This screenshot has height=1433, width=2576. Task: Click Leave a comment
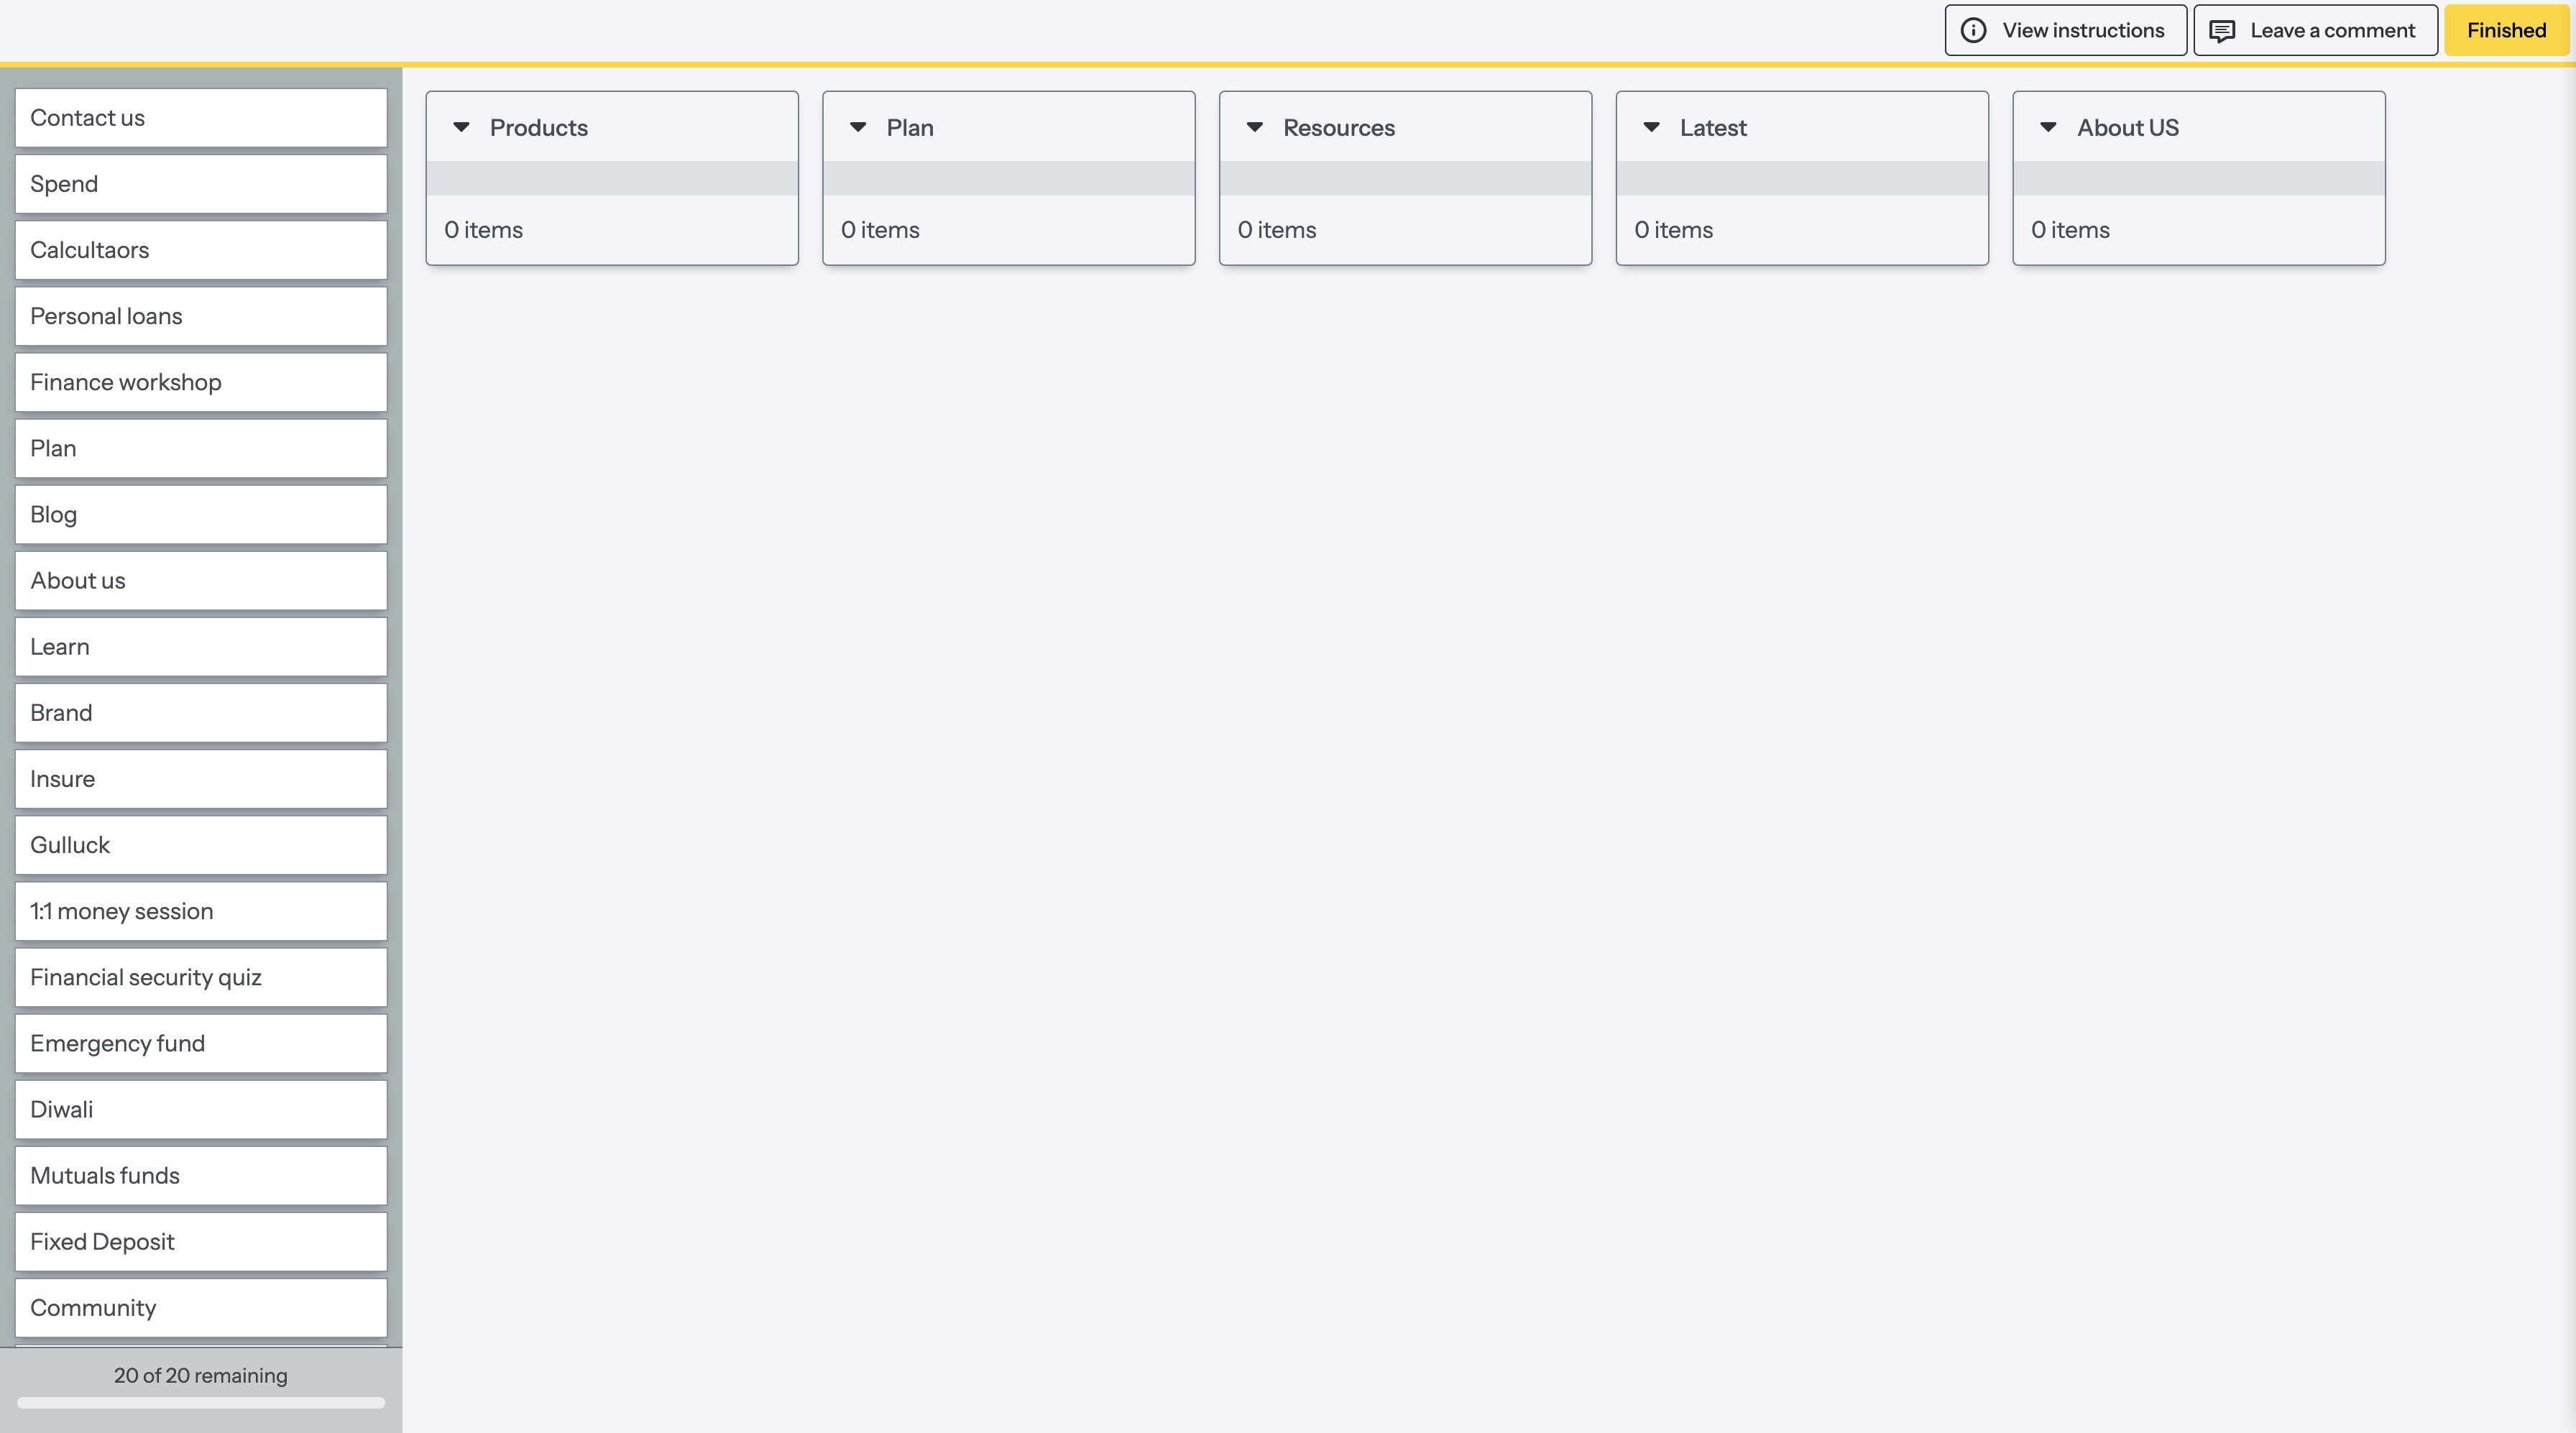[2315, 30]
